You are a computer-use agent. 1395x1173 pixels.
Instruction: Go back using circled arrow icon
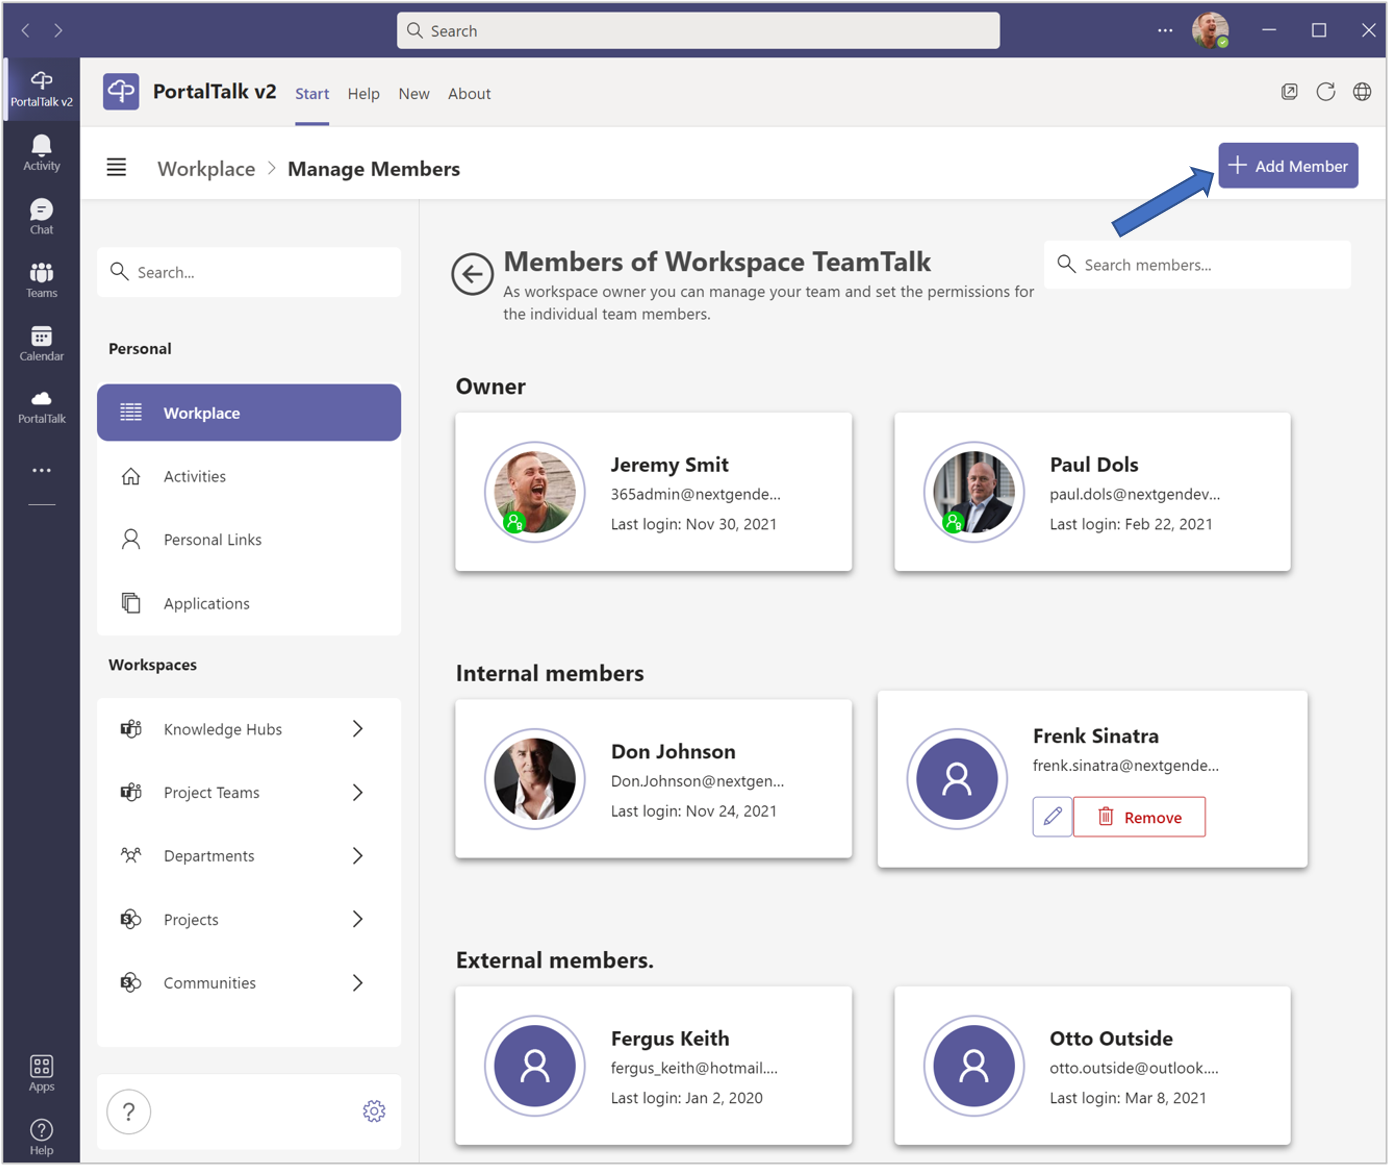click(472, 274)
